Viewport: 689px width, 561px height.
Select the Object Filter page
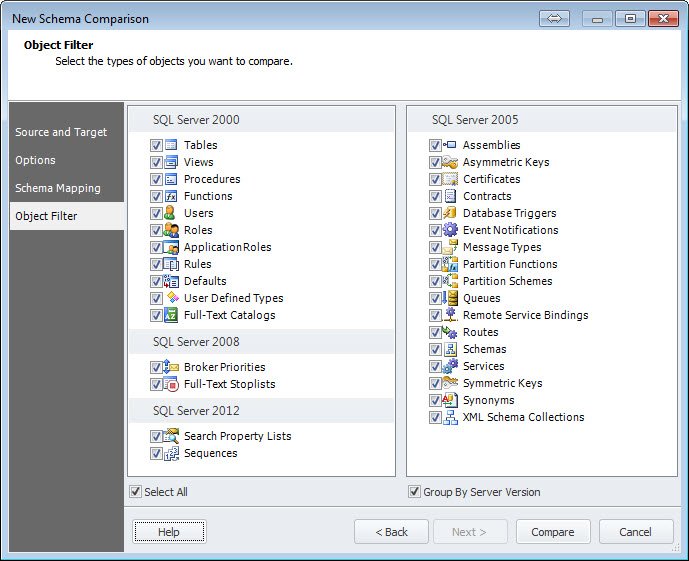click(x=67, y=216)
